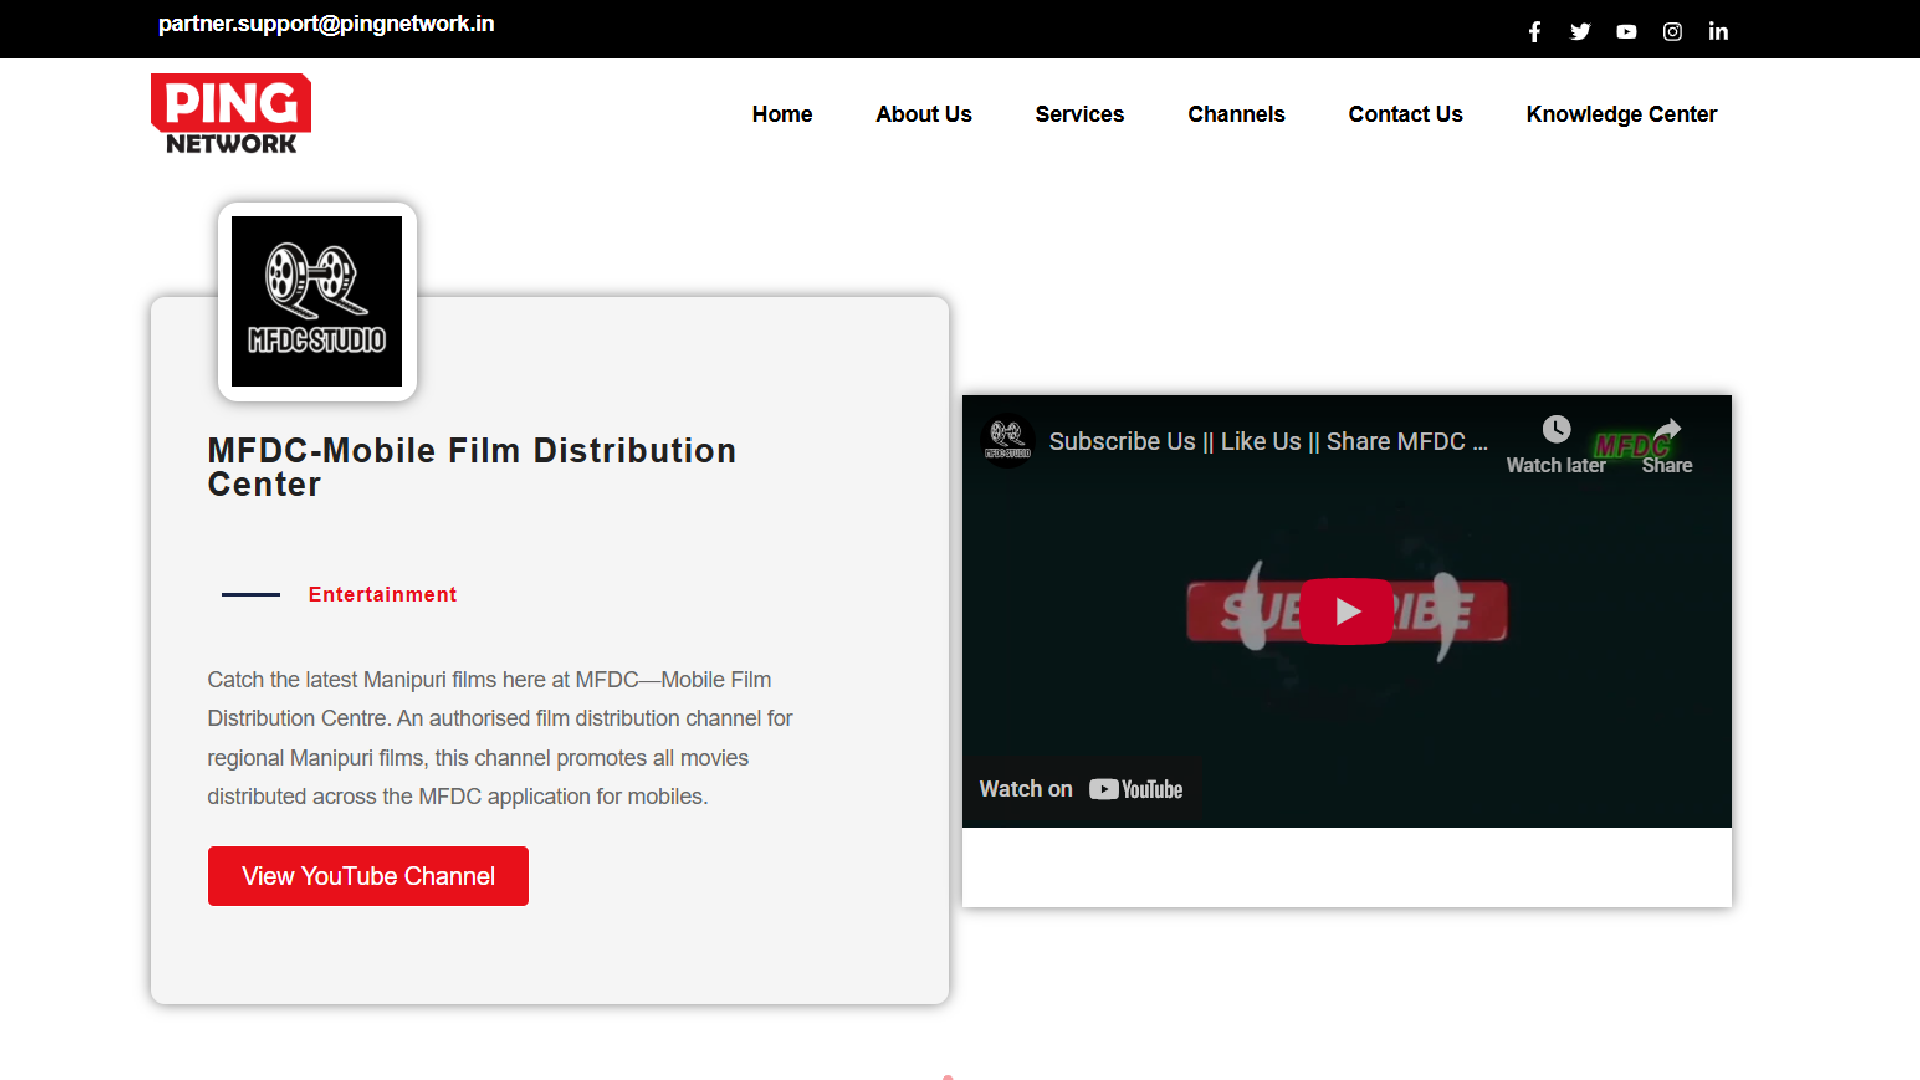Viewport: 1920px width, 1080px height.
Task: Open the About Us menu item
Action: (924, 114)
